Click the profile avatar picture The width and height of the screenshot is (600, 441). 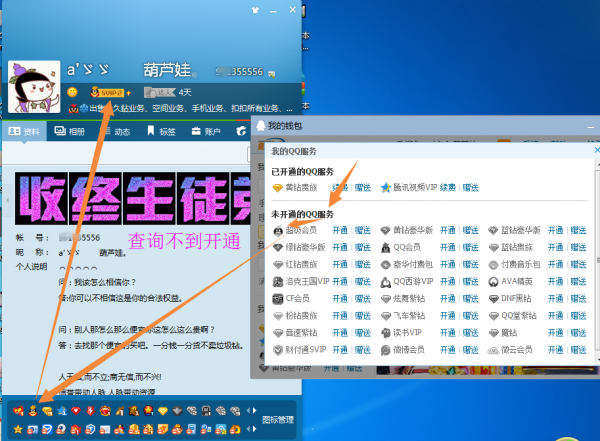34,87
